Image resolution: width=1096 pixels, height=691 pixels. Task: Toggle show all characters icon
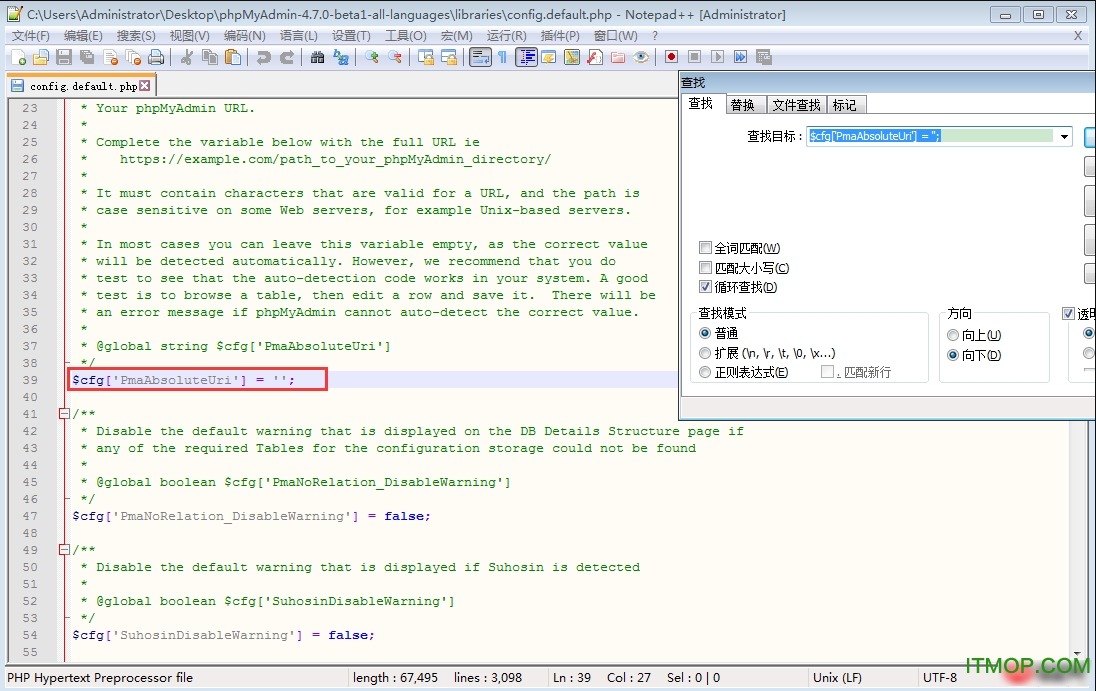502,57
